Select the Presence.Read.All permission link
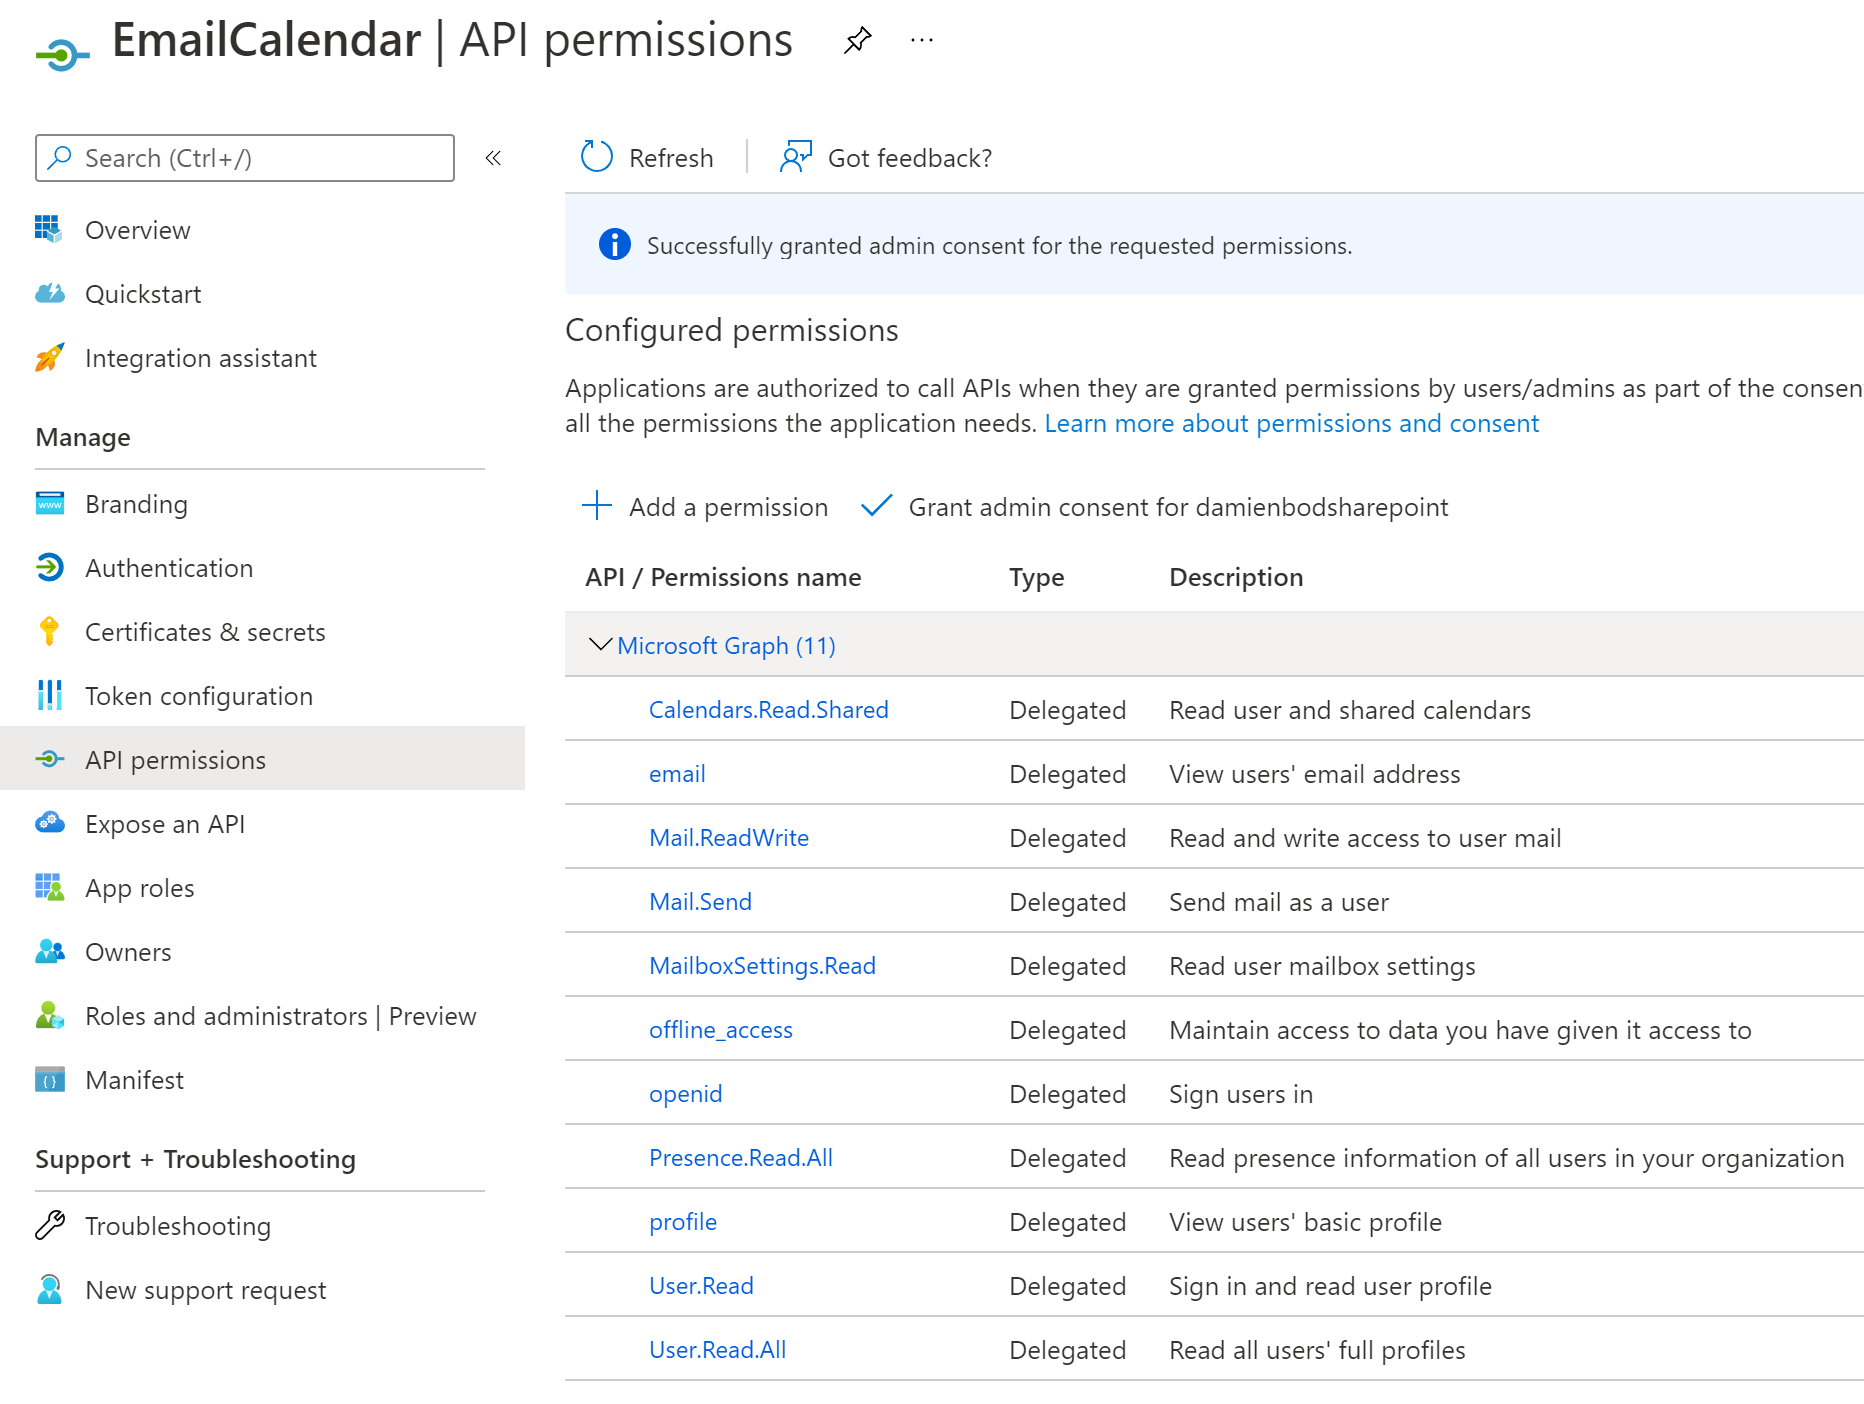This screenshot has height=1404, width=1864. pyautogui.click(x=741, y=1158)
